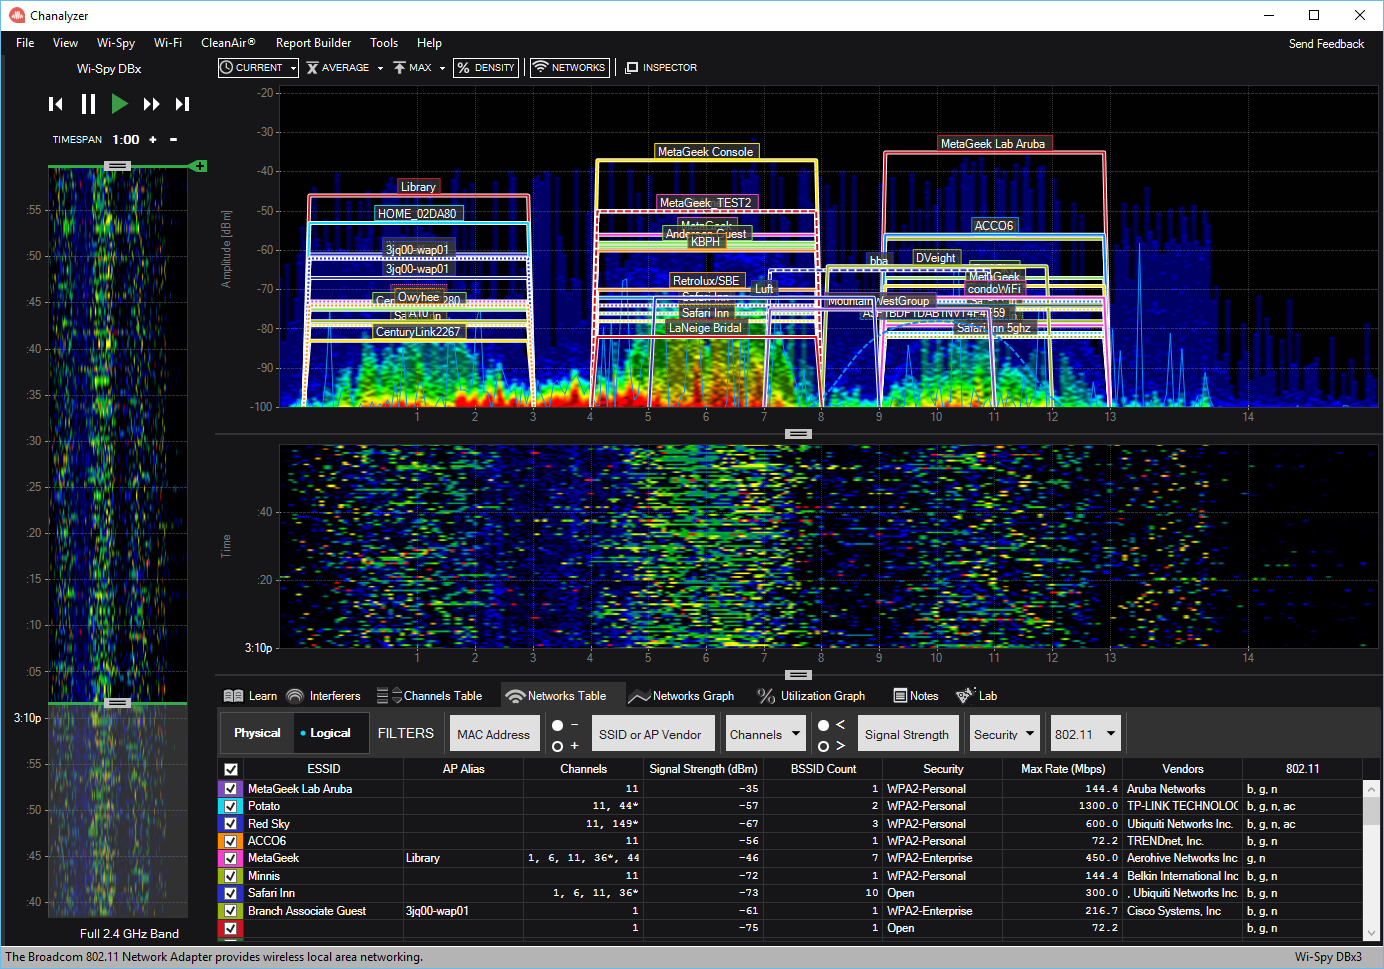Open the Help menu
The height and width of the screenshot is (969, 1384).
tap(429, 43)
